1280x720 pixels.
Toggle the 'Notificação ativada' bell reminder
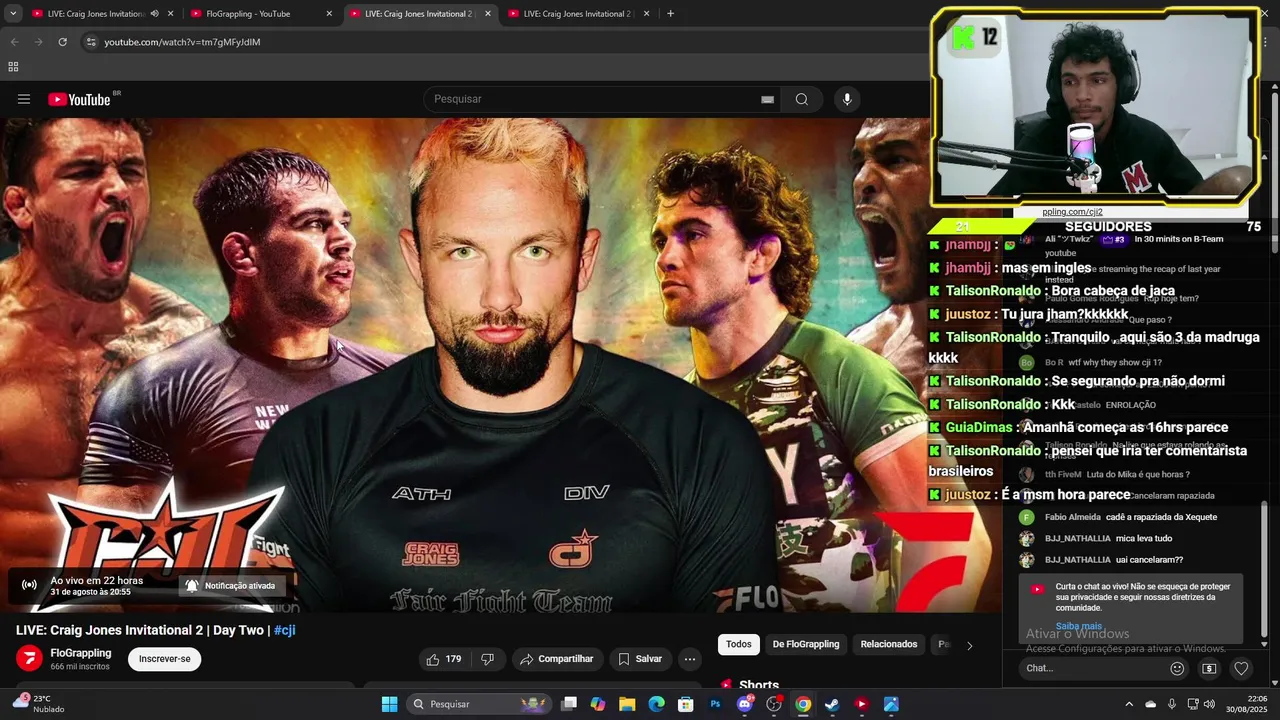[230, 586]
